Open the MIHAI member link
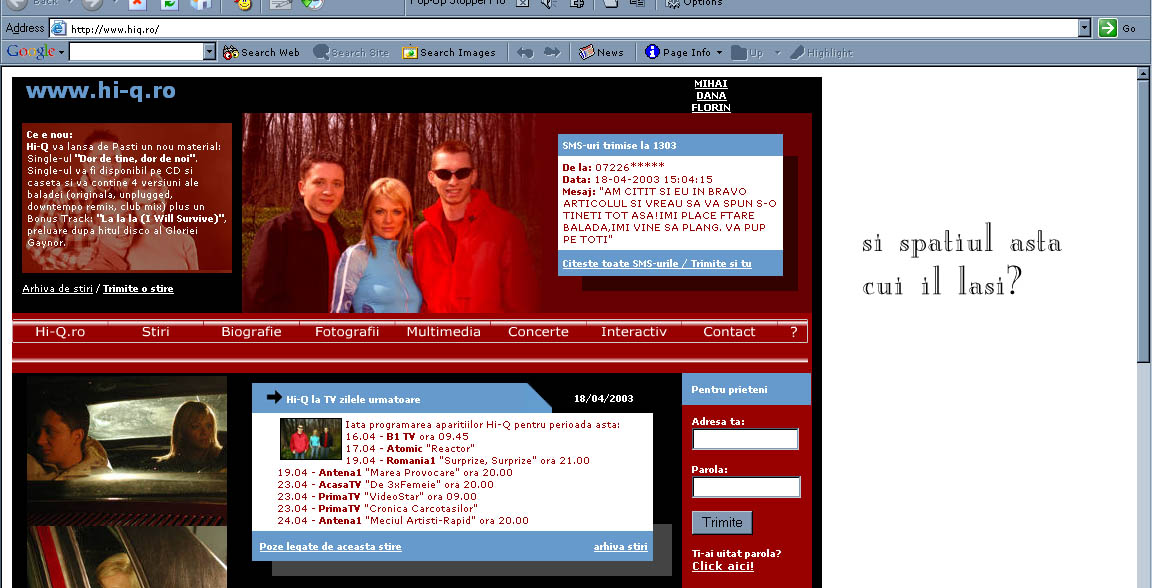1152x588 pixels. [x=711, y=84]
